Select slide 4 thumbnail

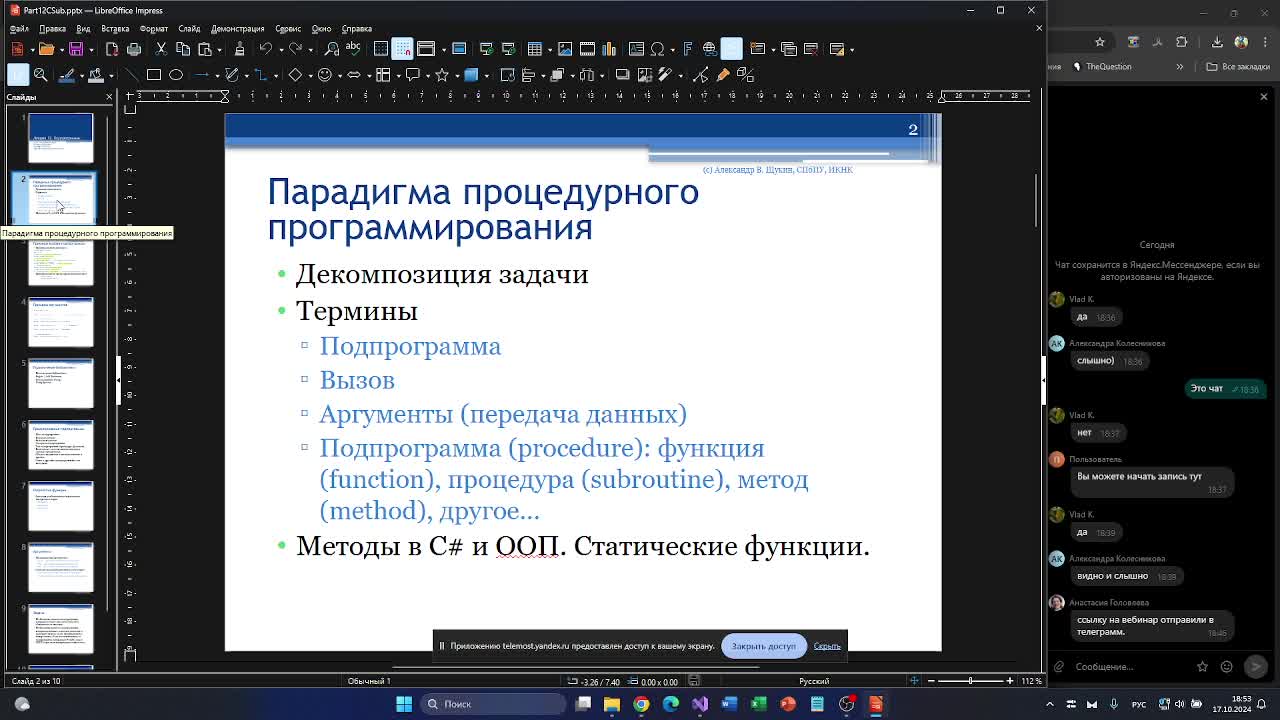60,322
